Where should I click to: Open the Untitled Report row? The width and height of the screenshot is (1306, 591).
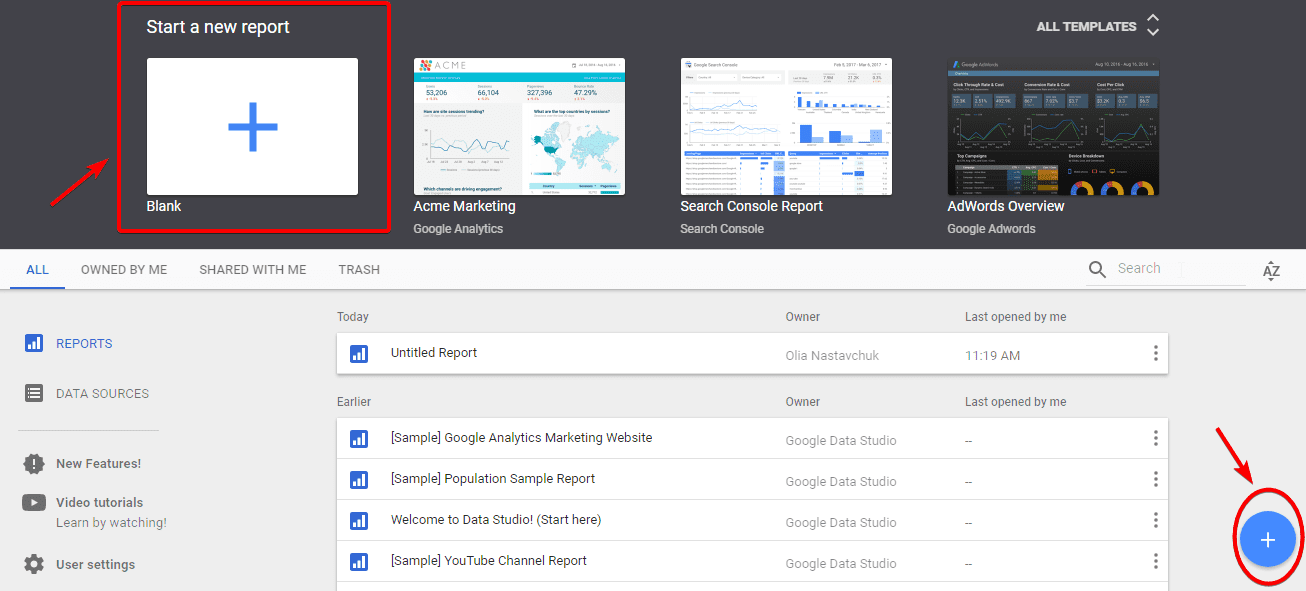coord(752,353)
